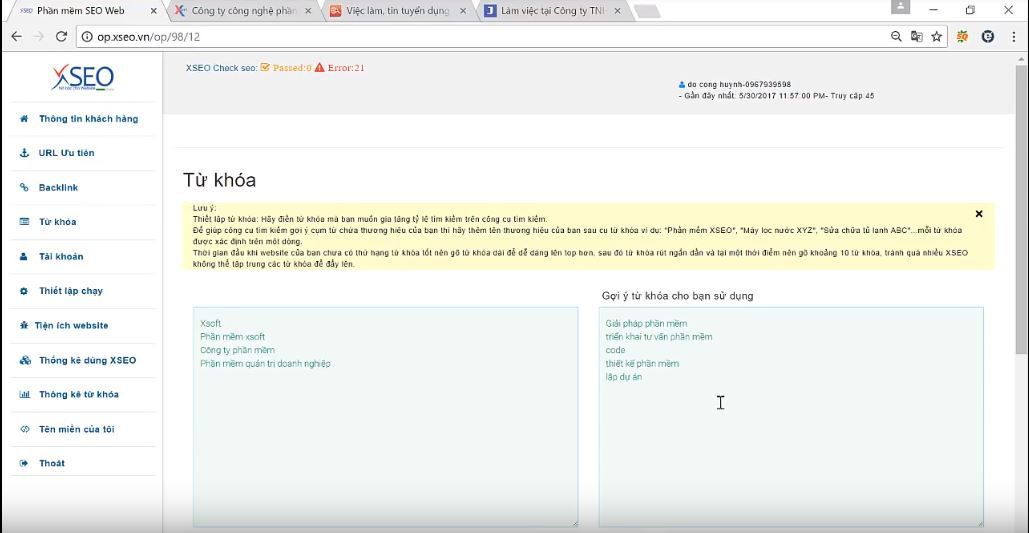This screenshot has height=533, width=1029.
Task: Click Tên miền của tôi link
Action: [76, 429]
